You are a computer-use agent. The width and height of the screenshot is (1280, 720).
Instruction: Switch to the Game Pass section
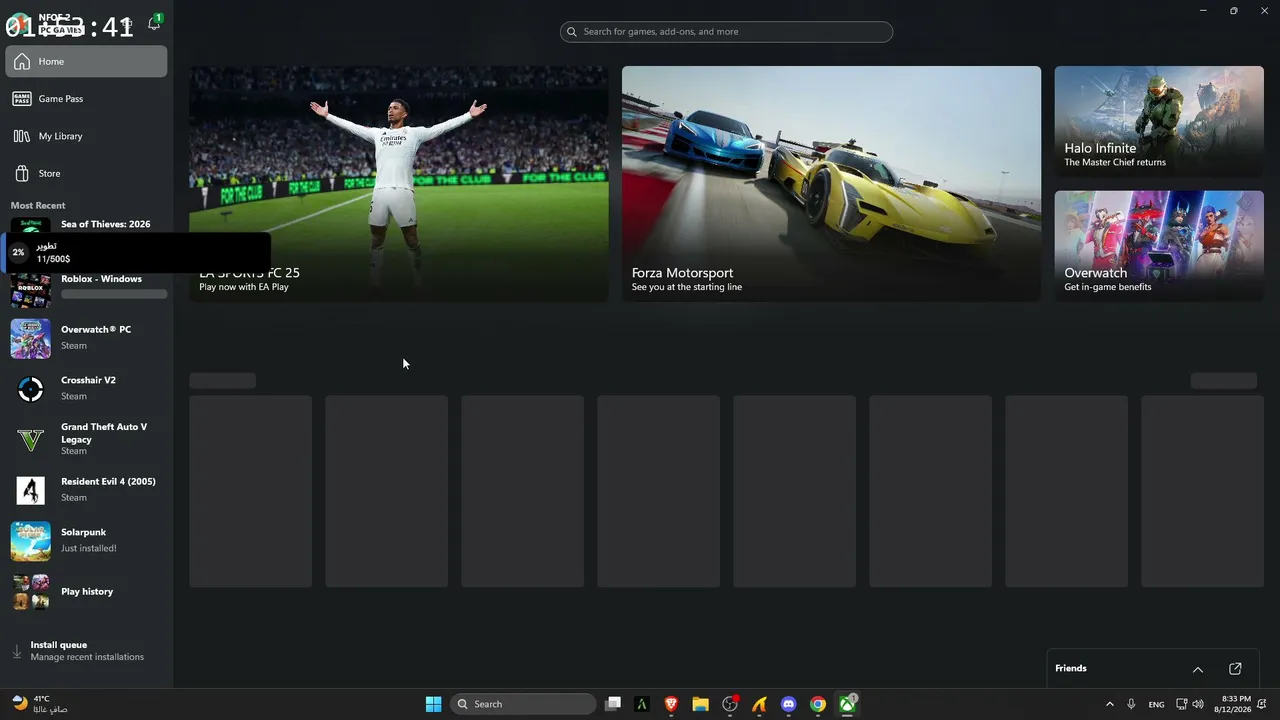(x=86, y=98)
